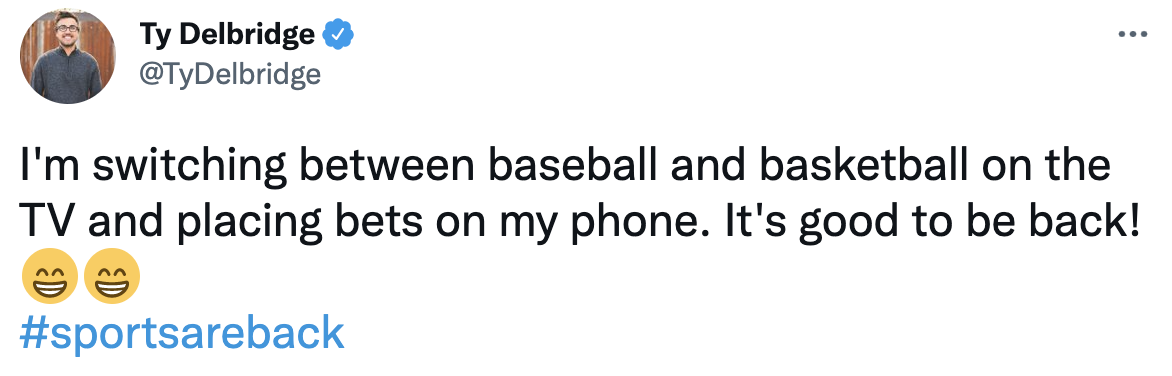Click the blue verified badge
Image resolution: width=1172 pixels, height=376 pixels.
(337, 34)
